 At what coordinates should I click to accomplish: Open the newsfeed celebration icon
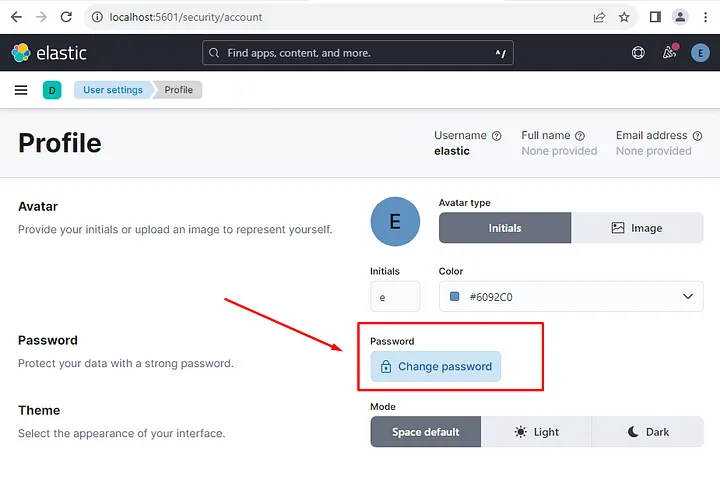669,53
